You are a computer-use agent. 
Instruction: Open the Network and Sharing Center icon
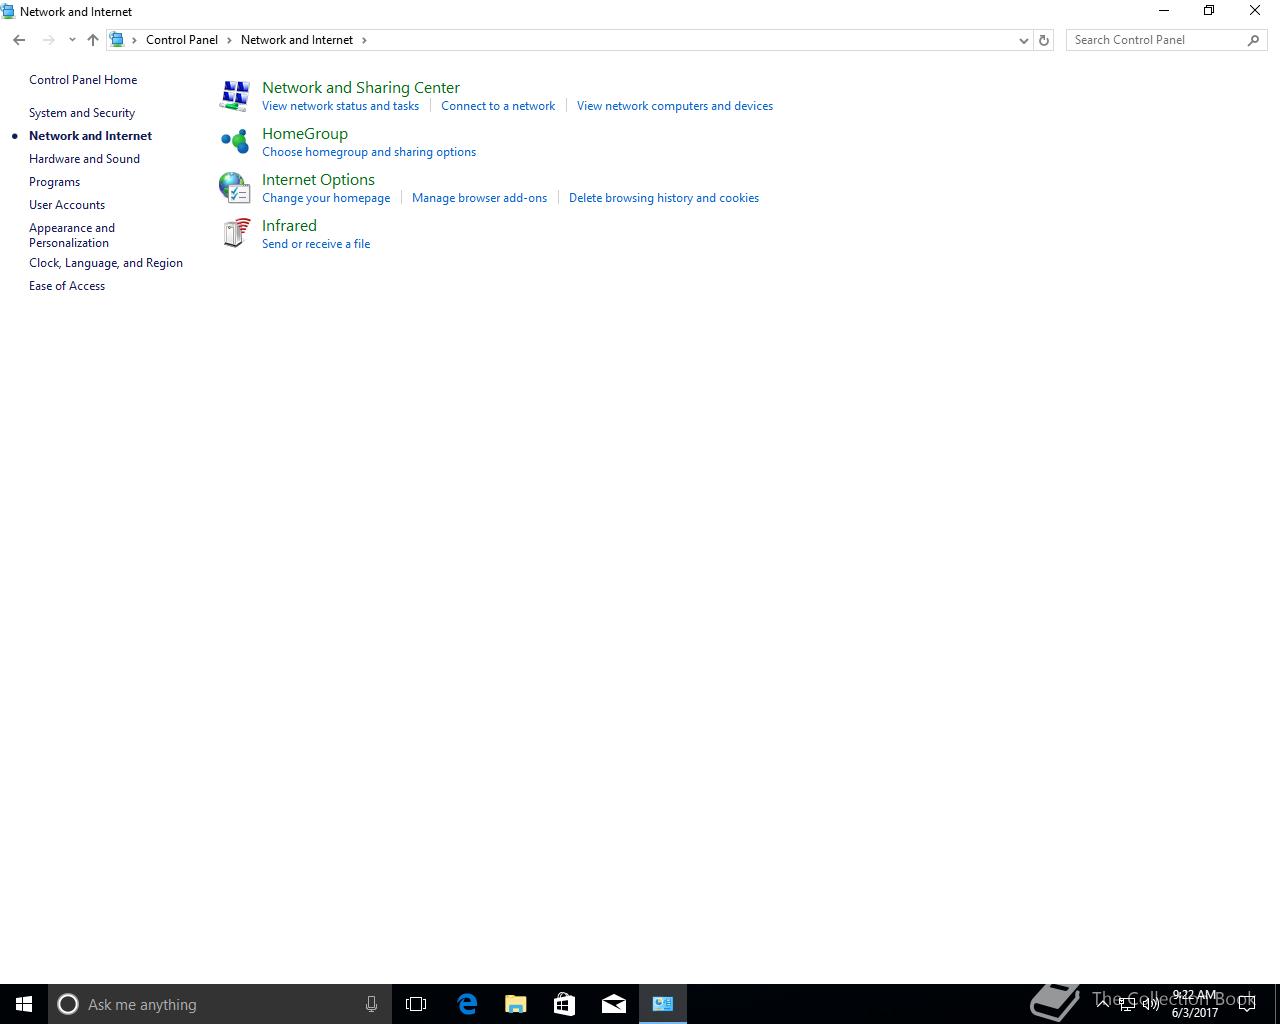(x=235, y=96)
